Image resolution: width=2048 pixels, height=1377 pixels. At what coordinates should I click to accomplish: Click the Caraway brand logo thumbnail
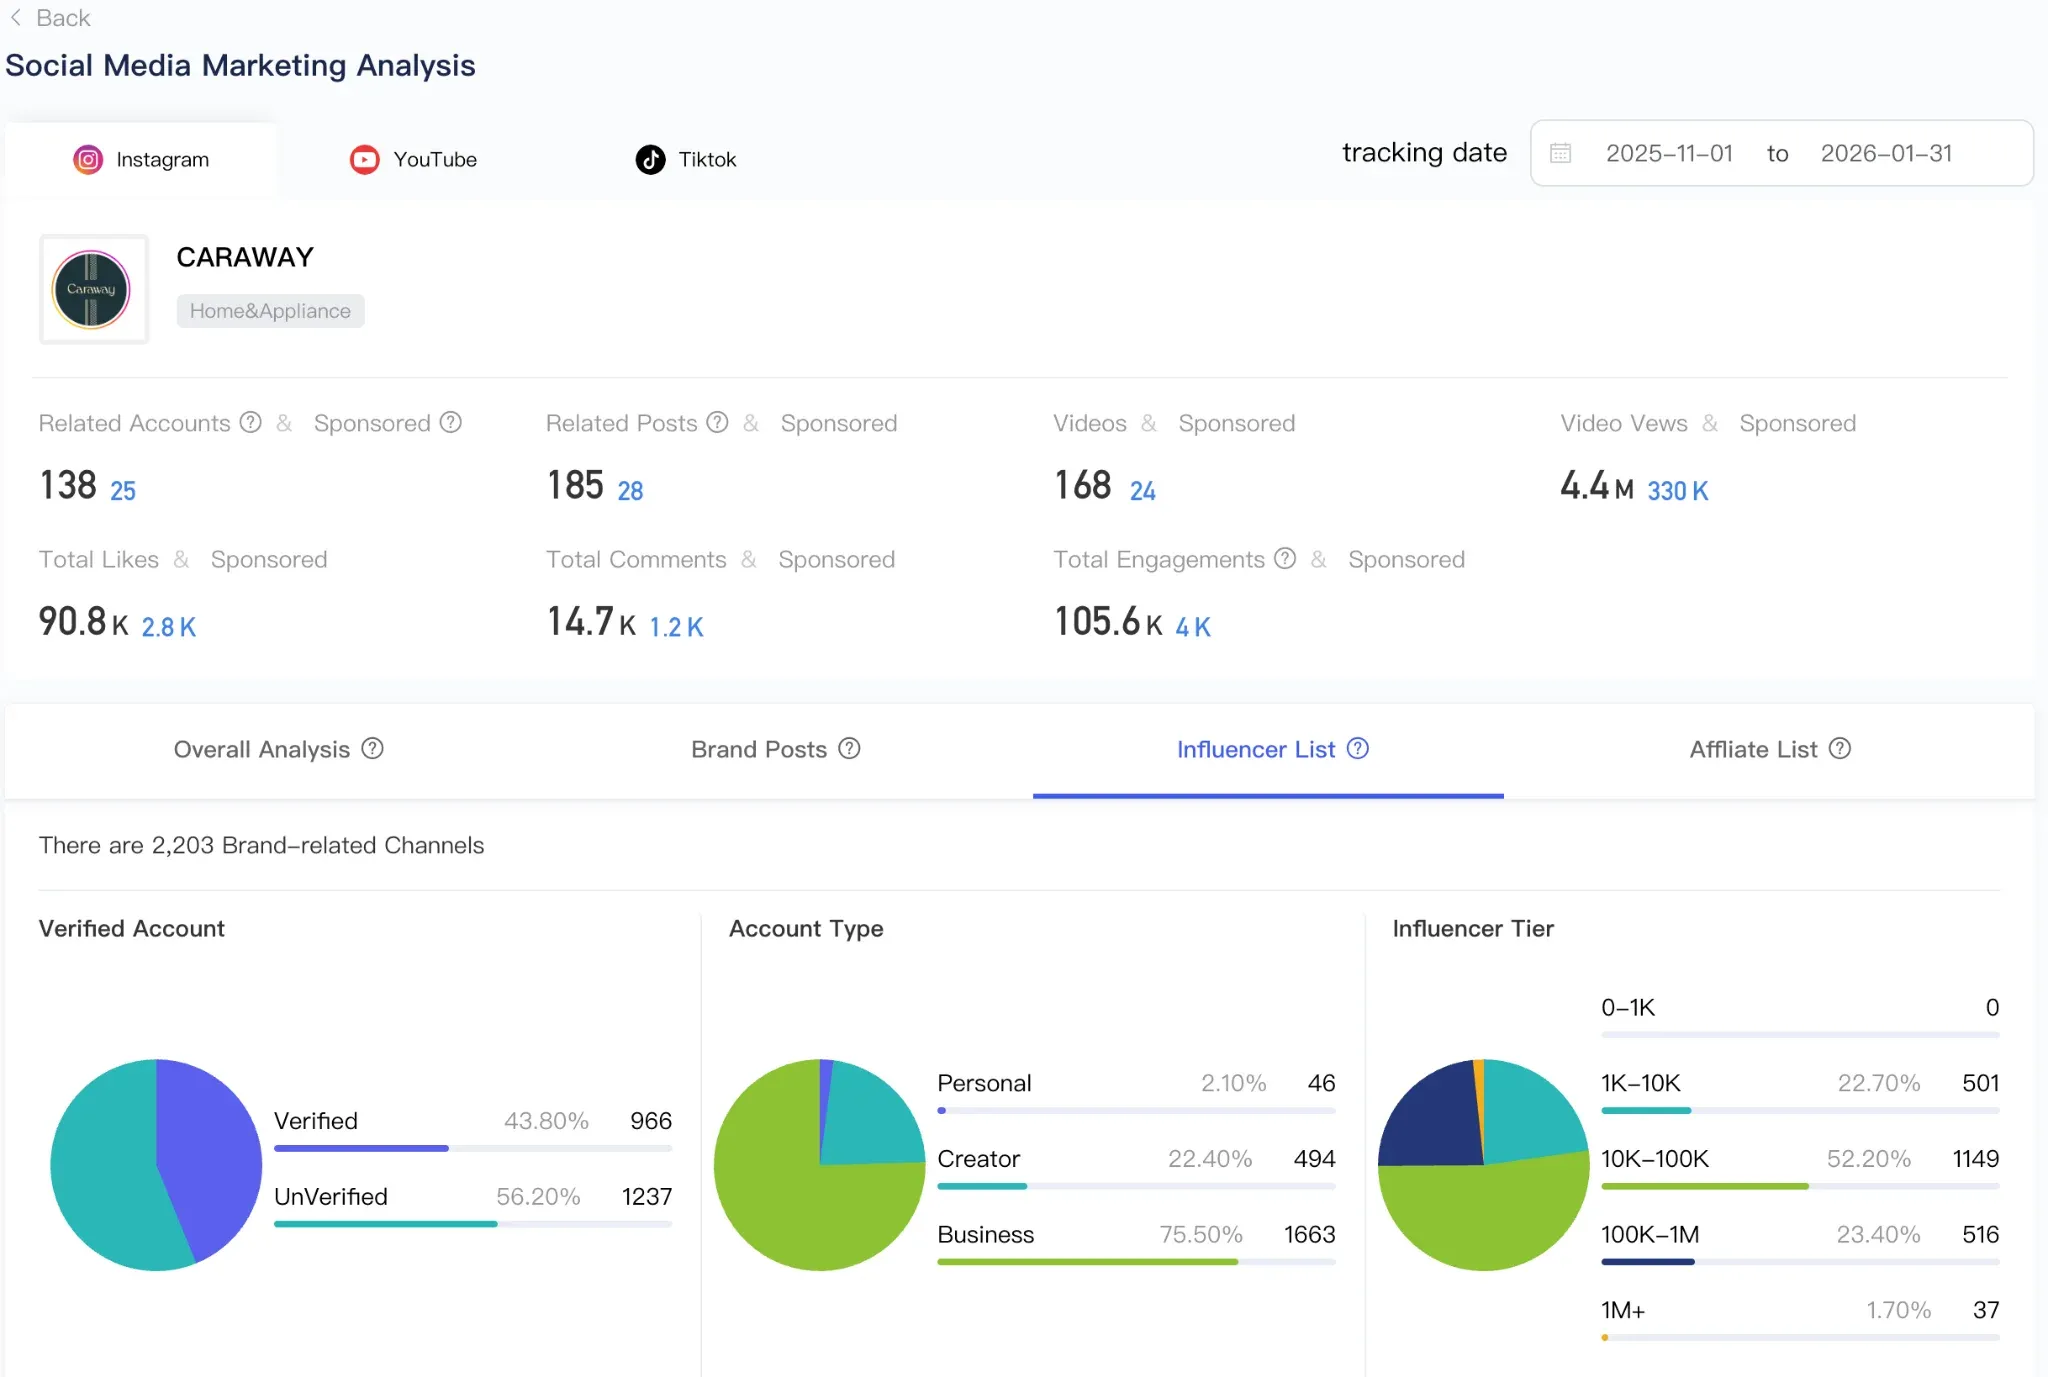(x=93, y=289)
